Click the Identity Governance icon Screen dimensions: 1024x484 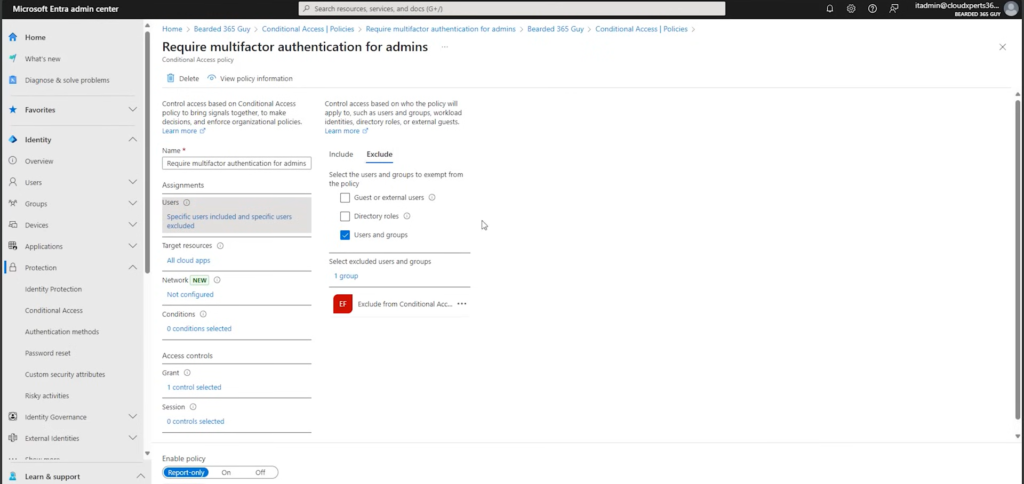pyautogui.click(x=12, y=417)
